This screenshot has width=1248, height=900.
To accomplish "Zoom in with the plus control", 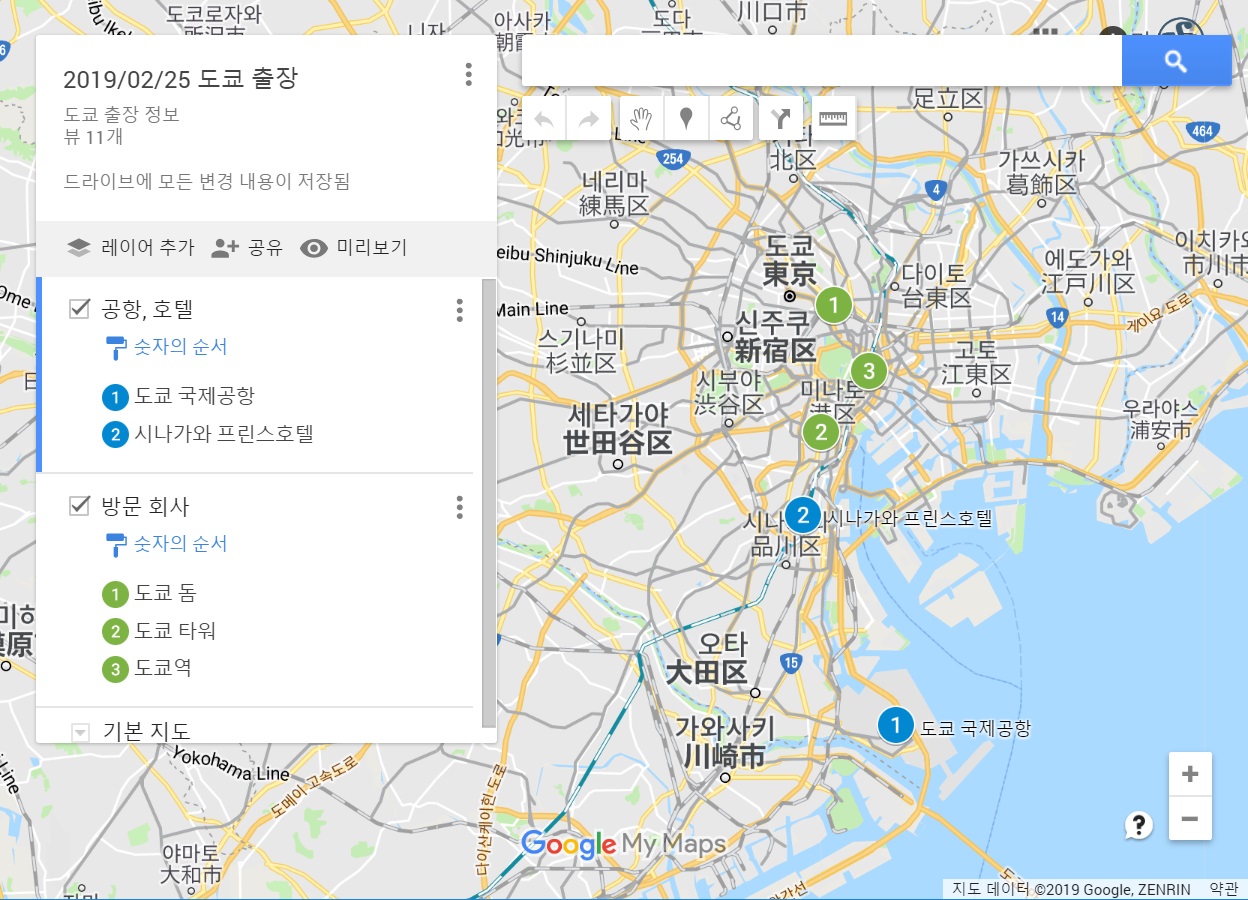I will pyautogui.click(x=1190, y=773).
